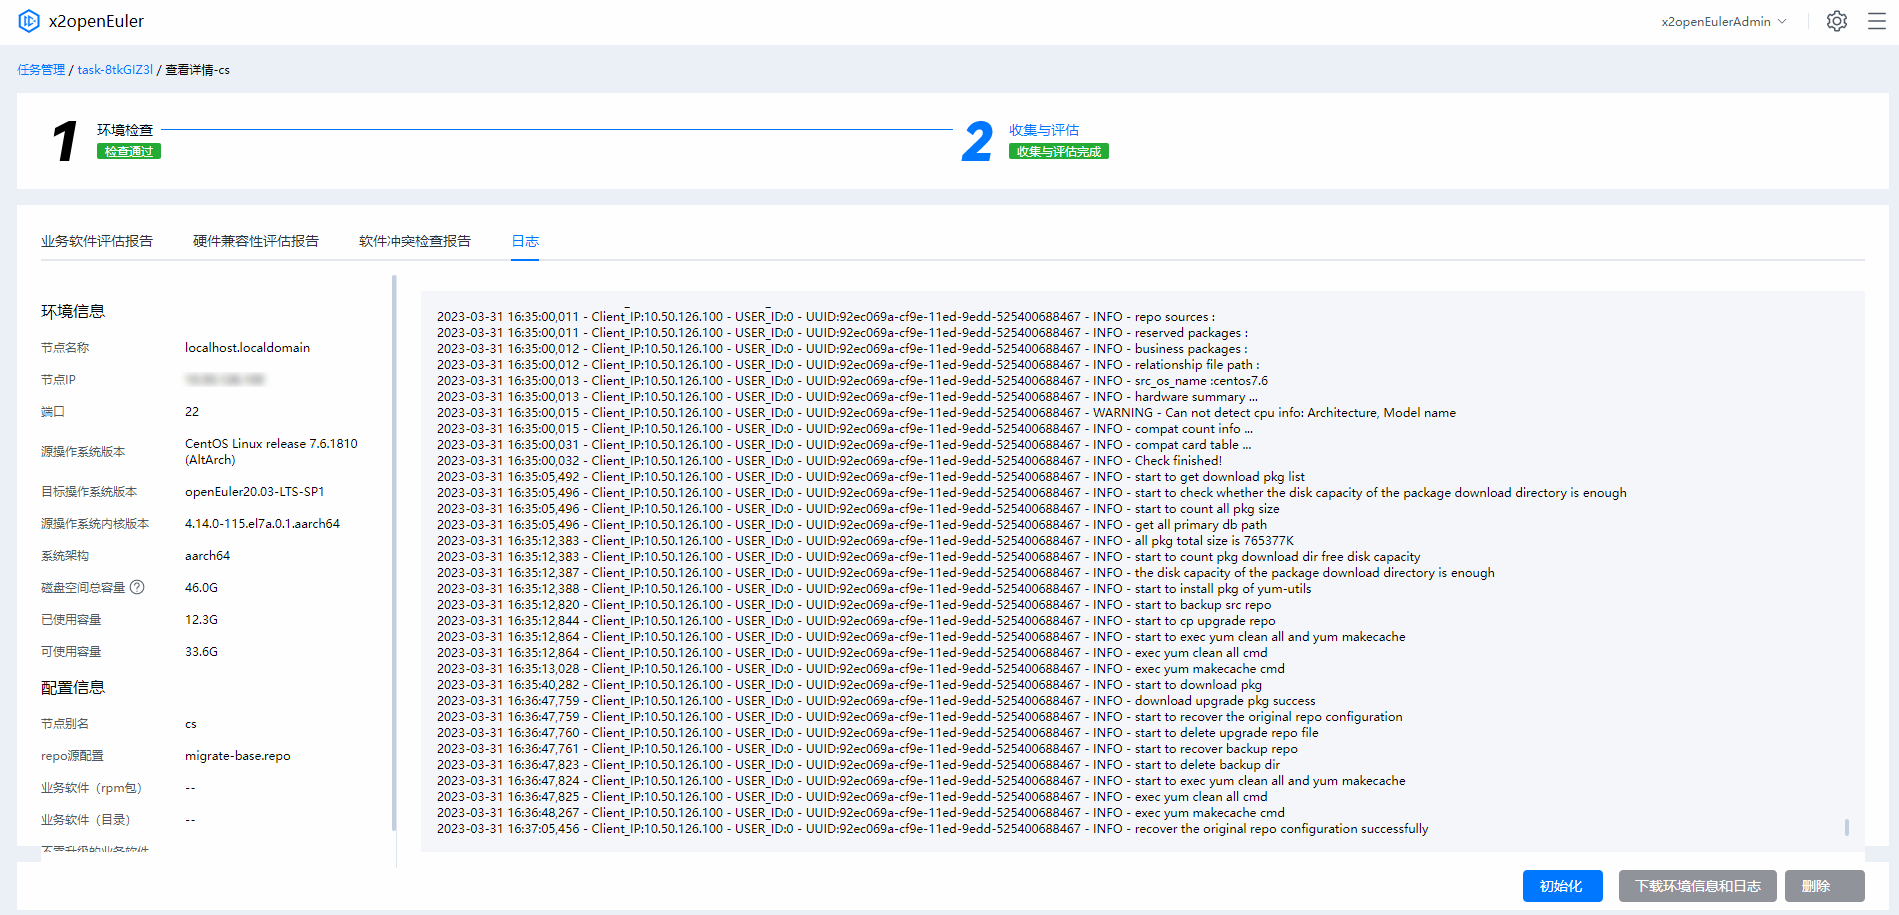Go to 任务管理 breadcrumb link
The width and height of the screenshot is (1899, 915).
(41, 70)
